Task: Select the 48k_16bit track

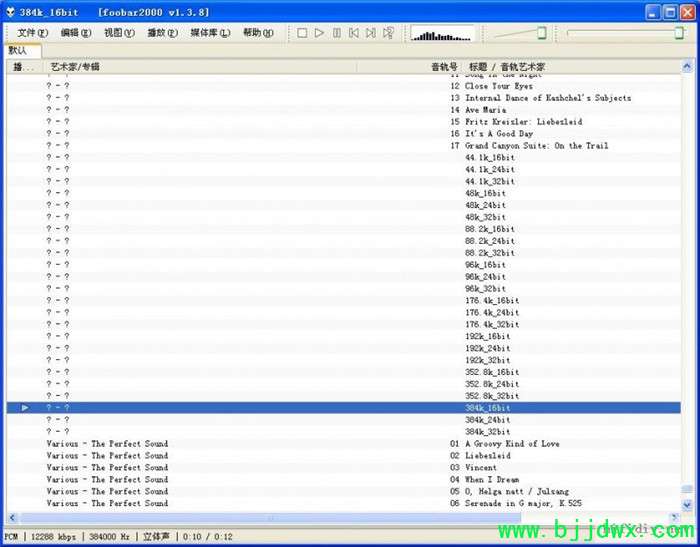Action: (344, 193)
